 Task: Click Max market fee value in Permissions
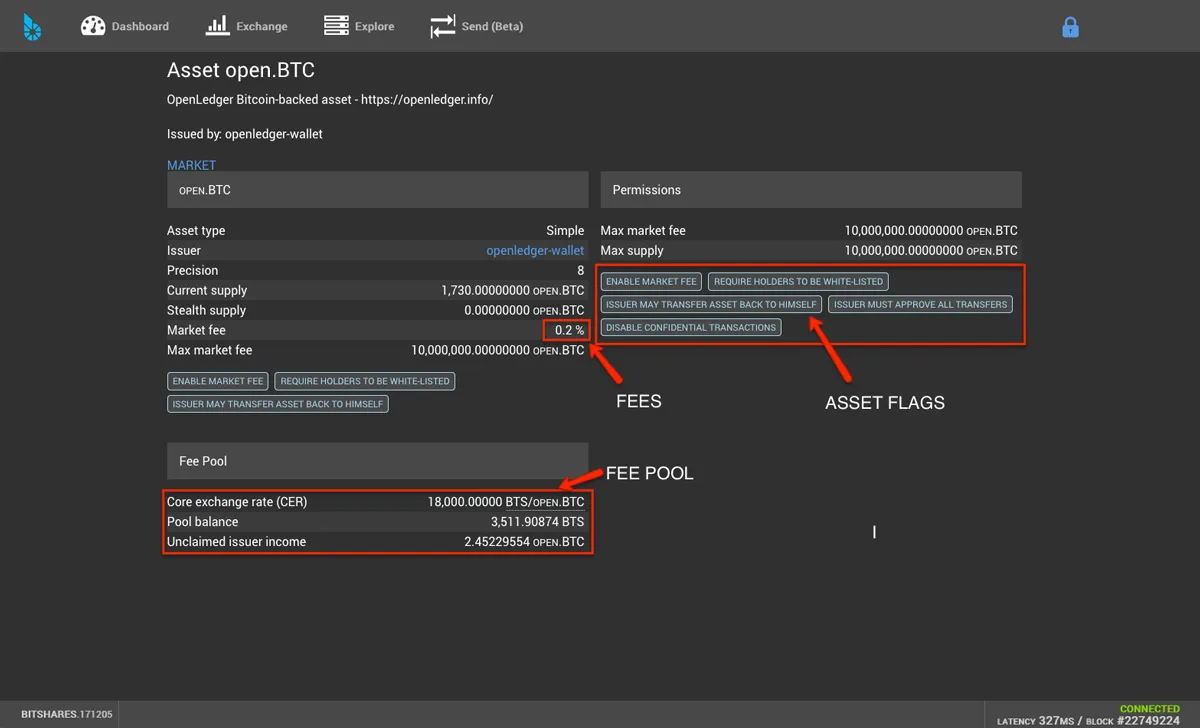point(931,230)
